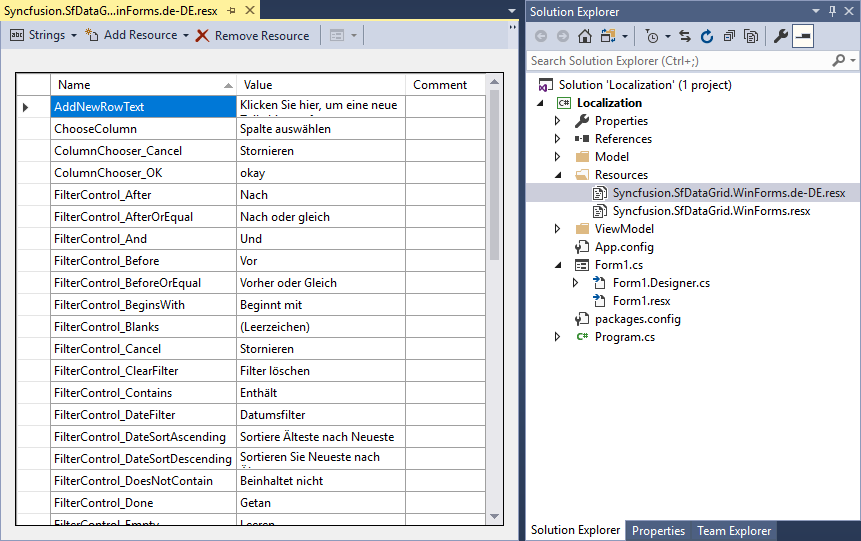Click the grid scroll down arrow
The image size is (861, 541).
(x=494, y=516)
